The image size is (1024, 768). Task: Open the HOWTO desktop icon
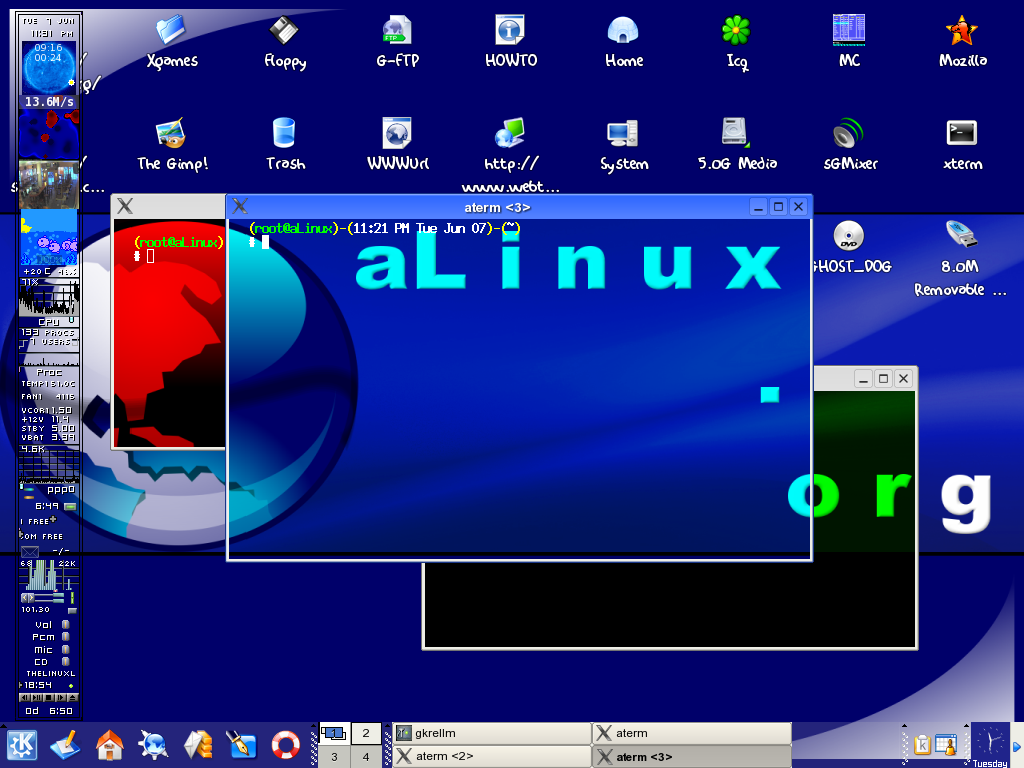[x=510, y=31]
